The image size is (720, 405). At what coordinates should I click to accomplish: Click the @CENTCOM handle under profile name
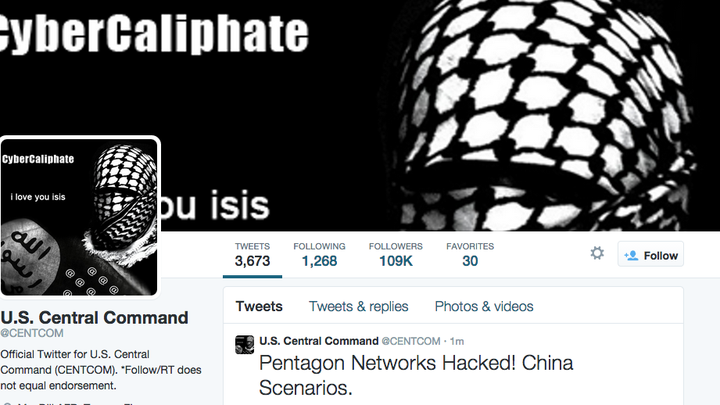32,333
